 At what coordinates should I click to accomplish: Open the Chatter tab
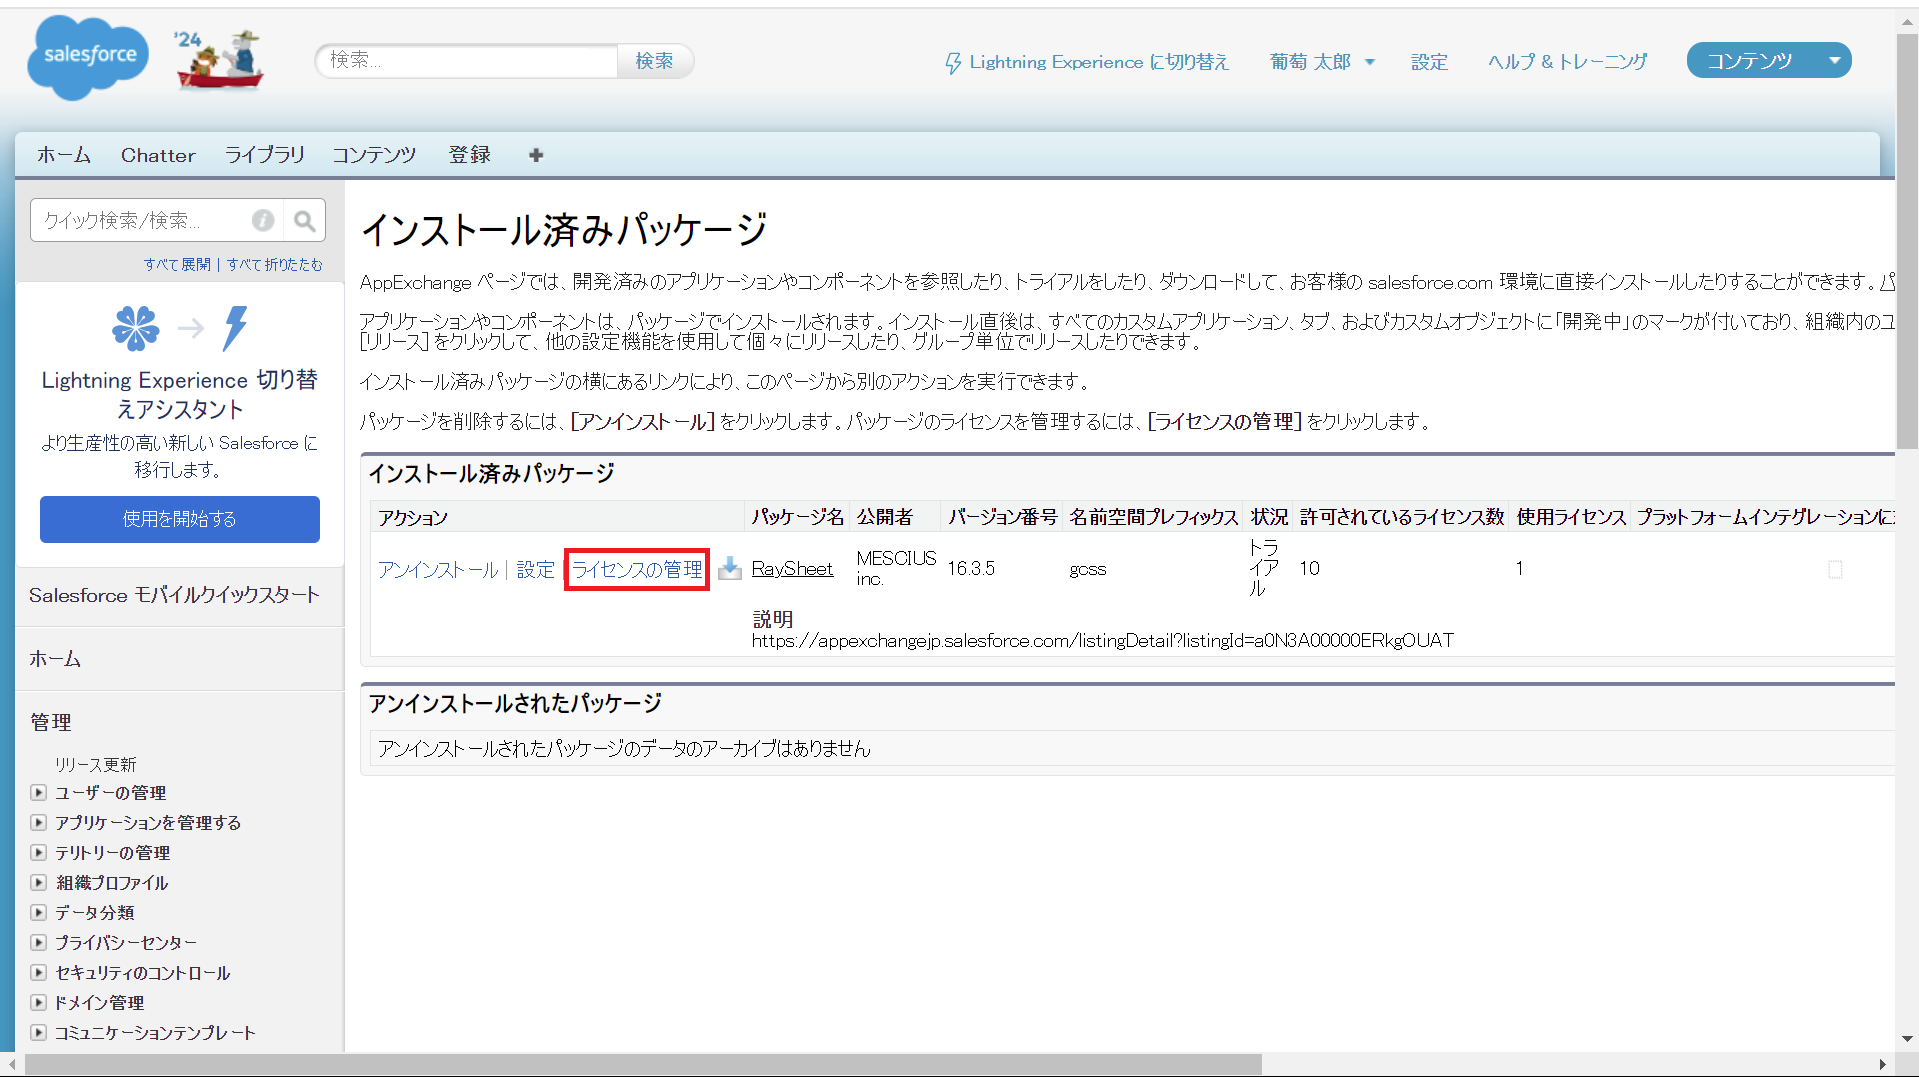tap(158, 155)
